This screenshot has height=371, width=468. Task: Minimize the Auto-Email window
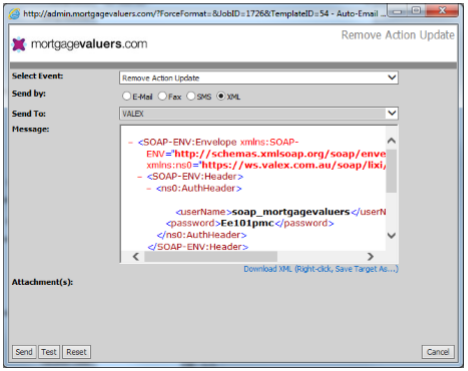click(396, 12)
